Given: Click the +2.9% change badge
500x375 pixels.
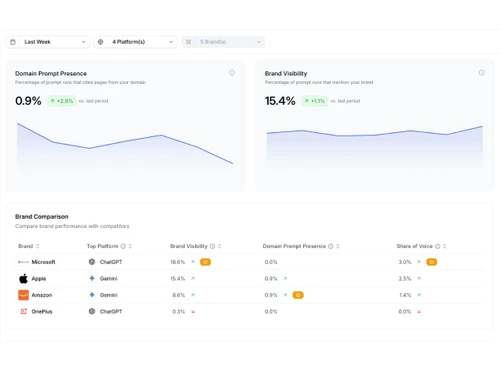Looking at the screenshot, I should [62, 101].
